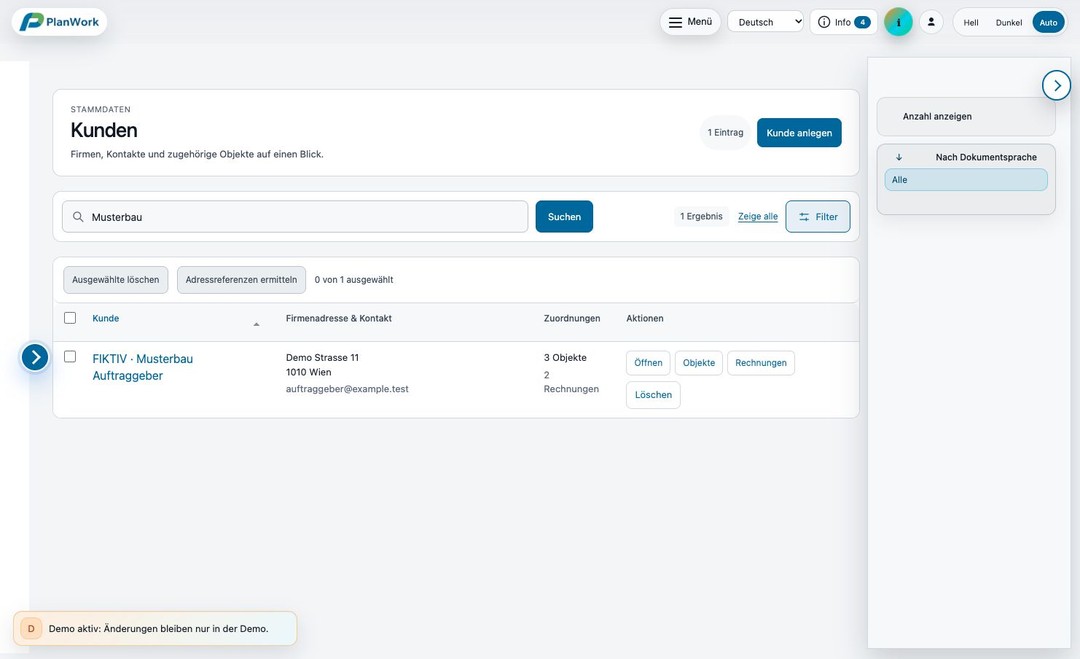Screen dimensions: 1080x659
Task: Click the Löschen action button
Action: (653, 395)
